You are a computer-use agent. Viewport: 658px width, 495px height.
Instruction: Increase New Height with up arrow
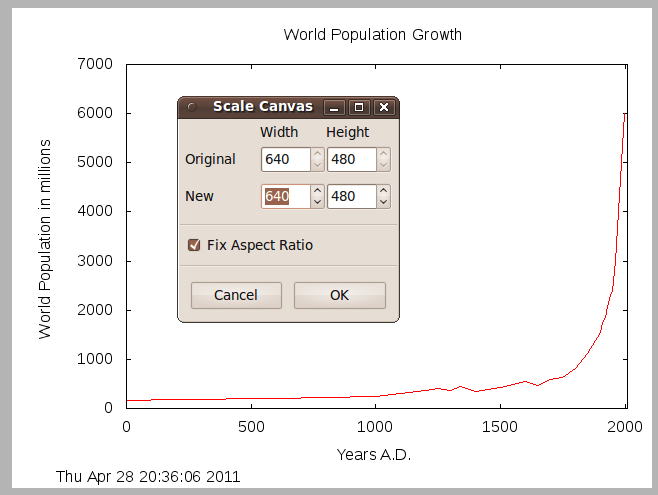point(383,190)
